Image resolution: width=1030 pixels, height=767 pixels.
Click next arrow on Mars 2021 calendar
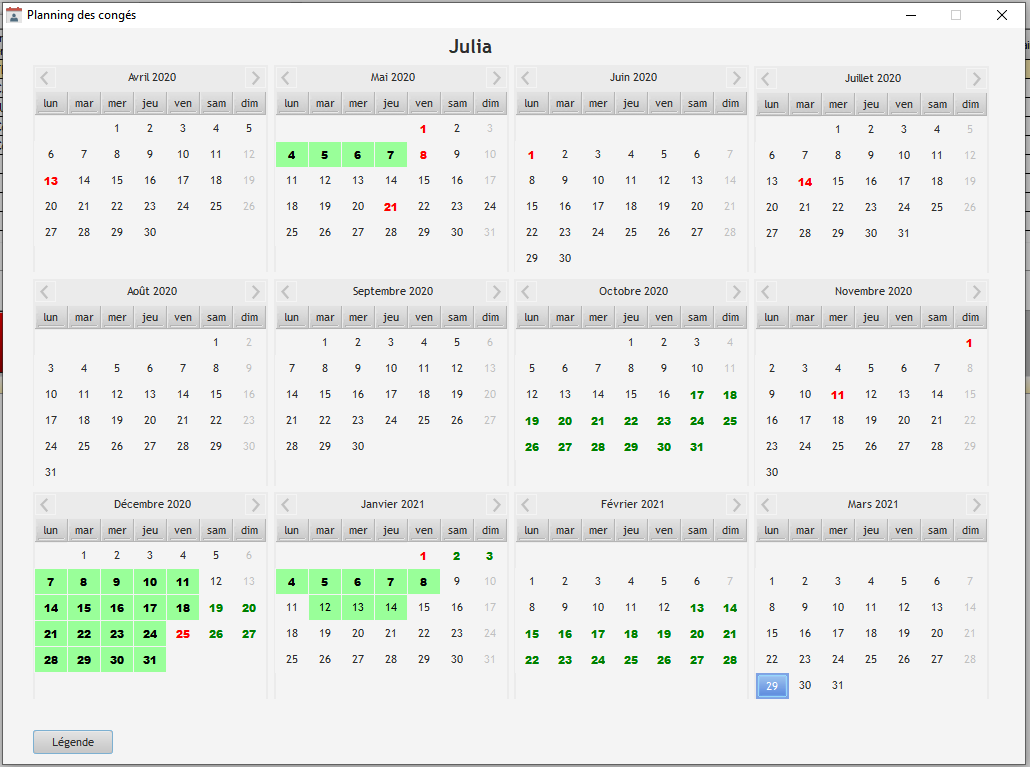coord(977,505)
